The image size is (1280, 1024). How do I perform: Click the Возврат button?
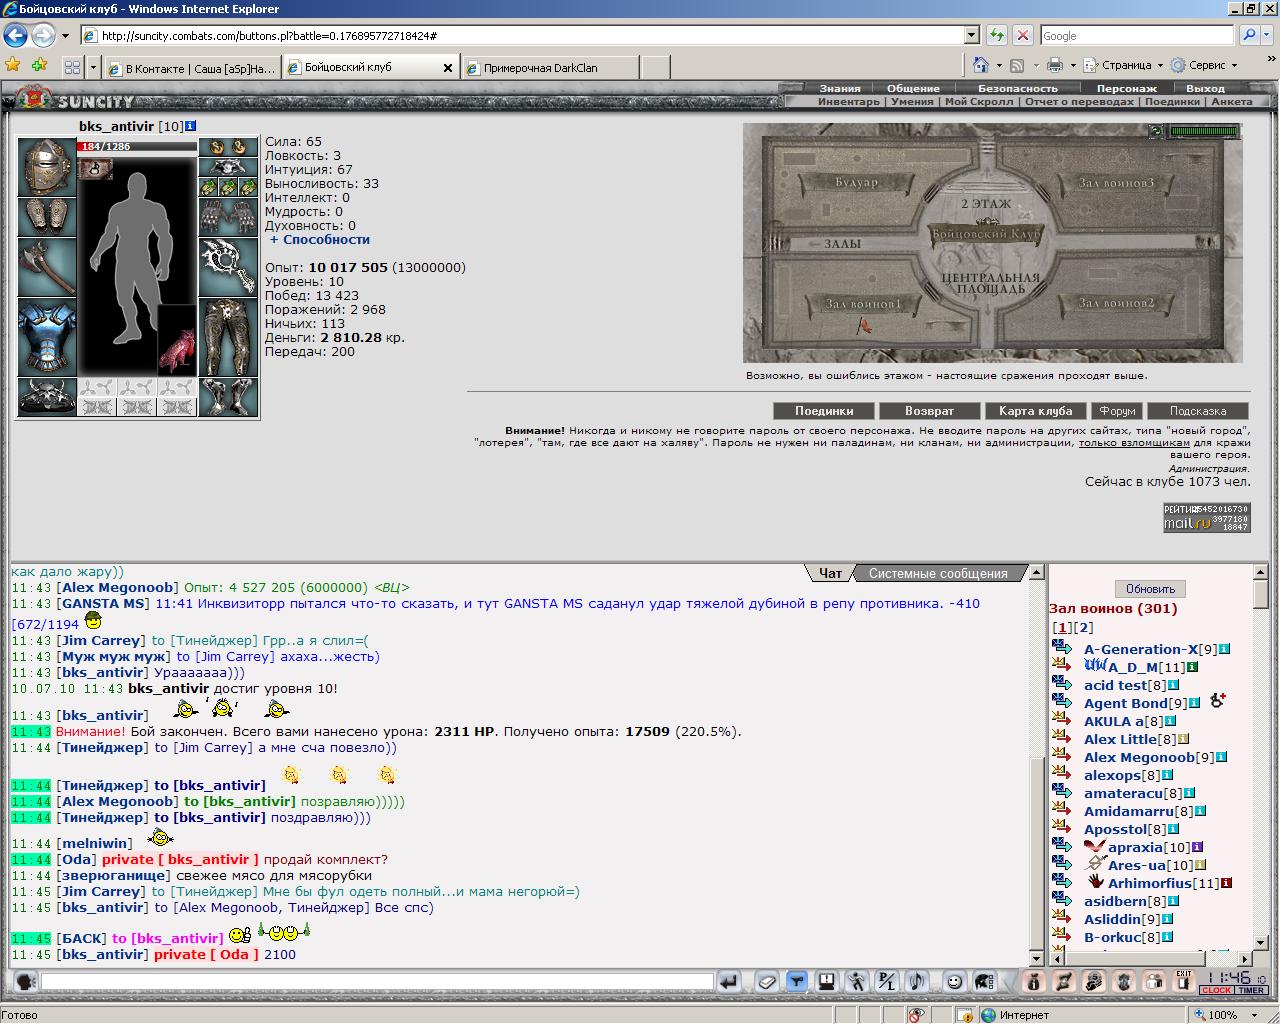[x=929, y=411]
